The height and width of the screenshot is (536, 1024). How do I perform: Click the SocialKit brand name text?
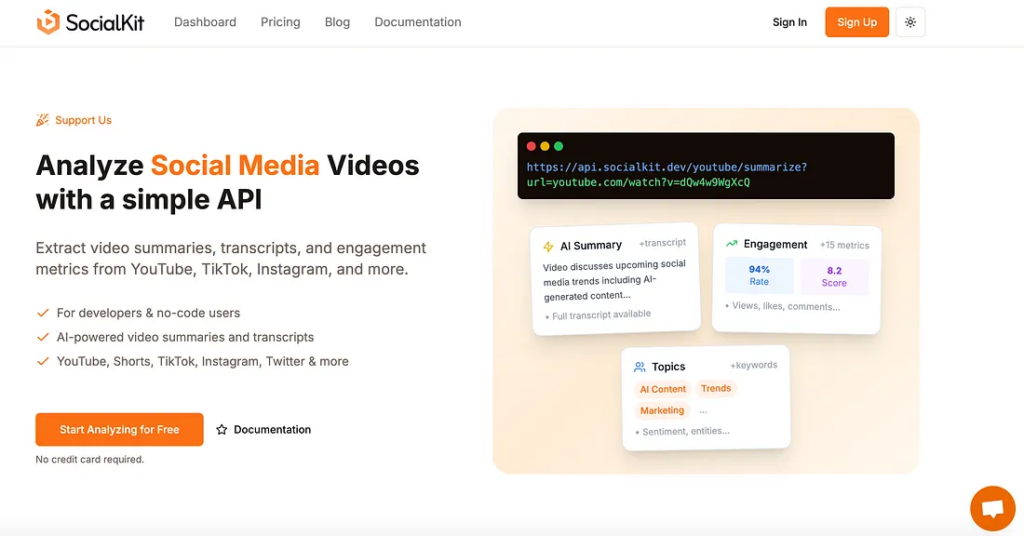[x=105, y=23]
